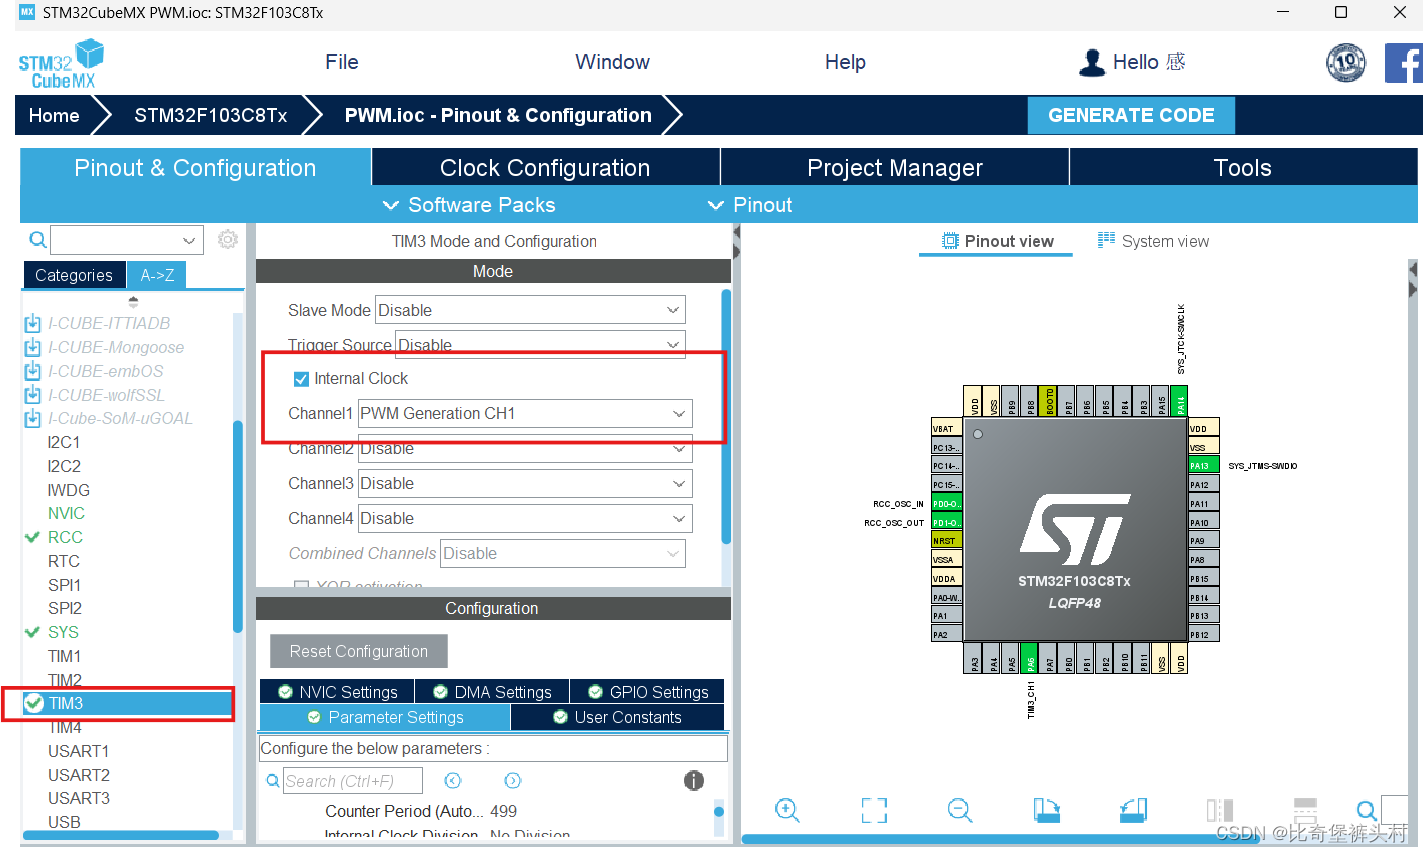Open the Slave Mode dropdown

pyautogui.click(x=530, y=310)
